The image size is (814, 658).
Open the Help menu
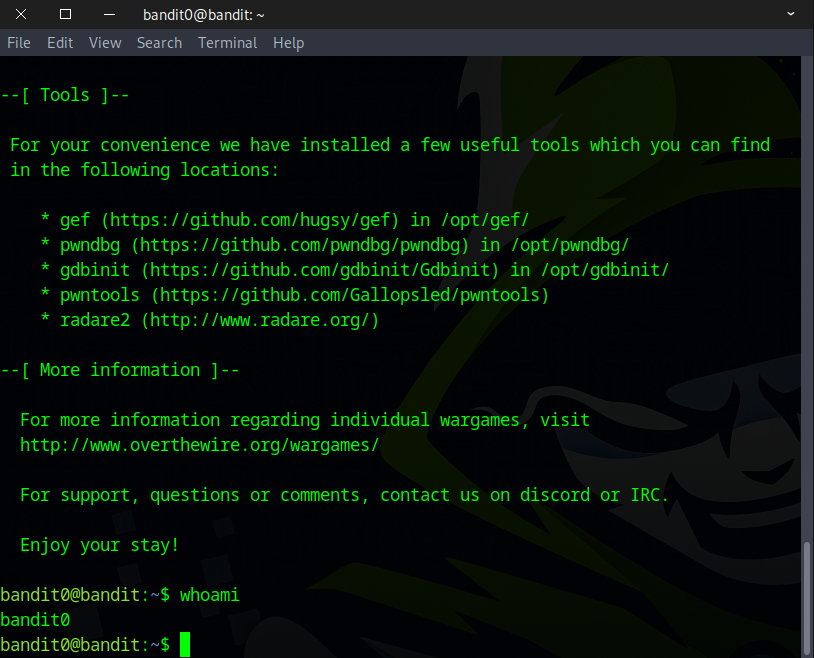(x=288, y=43)
